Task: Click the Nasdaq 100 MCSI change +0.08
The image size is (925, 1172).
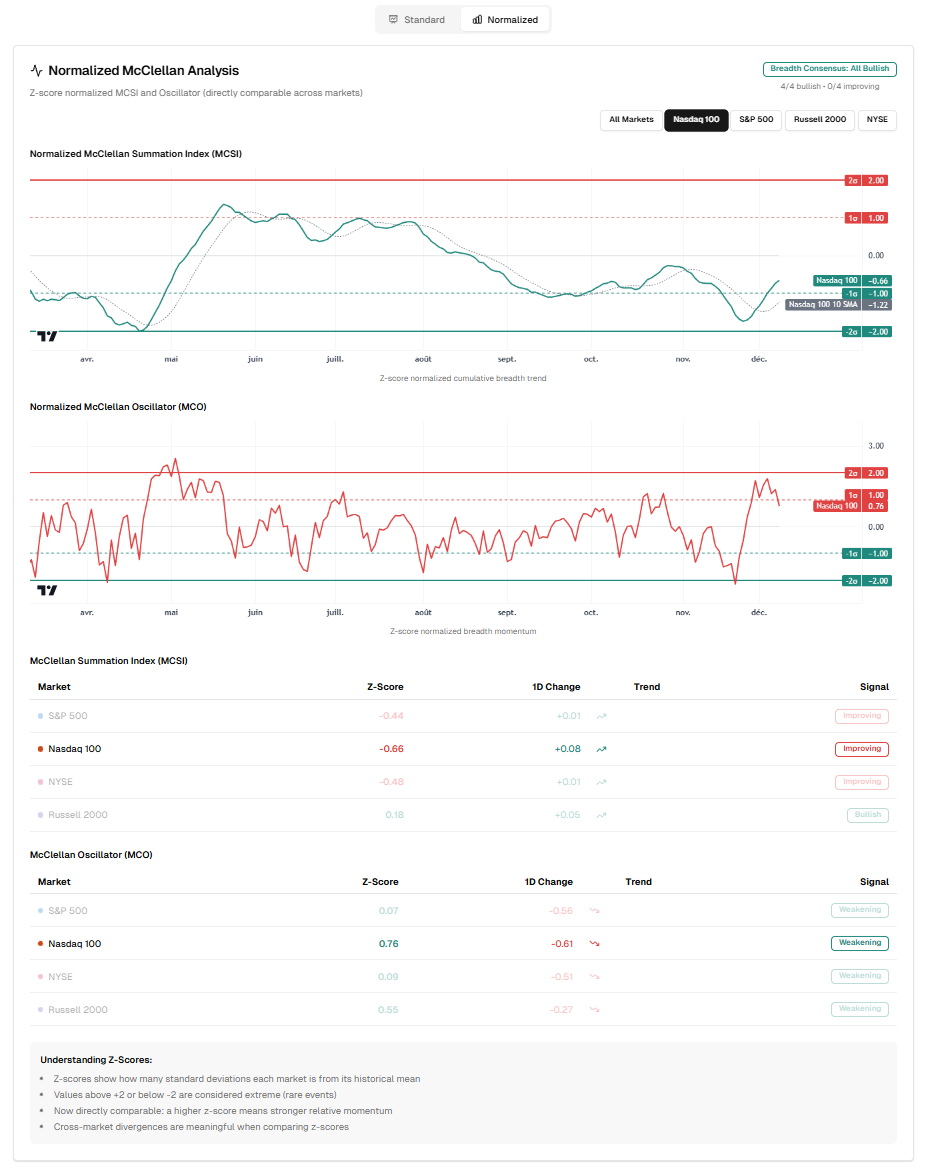Action: click(x=568, y=749)
